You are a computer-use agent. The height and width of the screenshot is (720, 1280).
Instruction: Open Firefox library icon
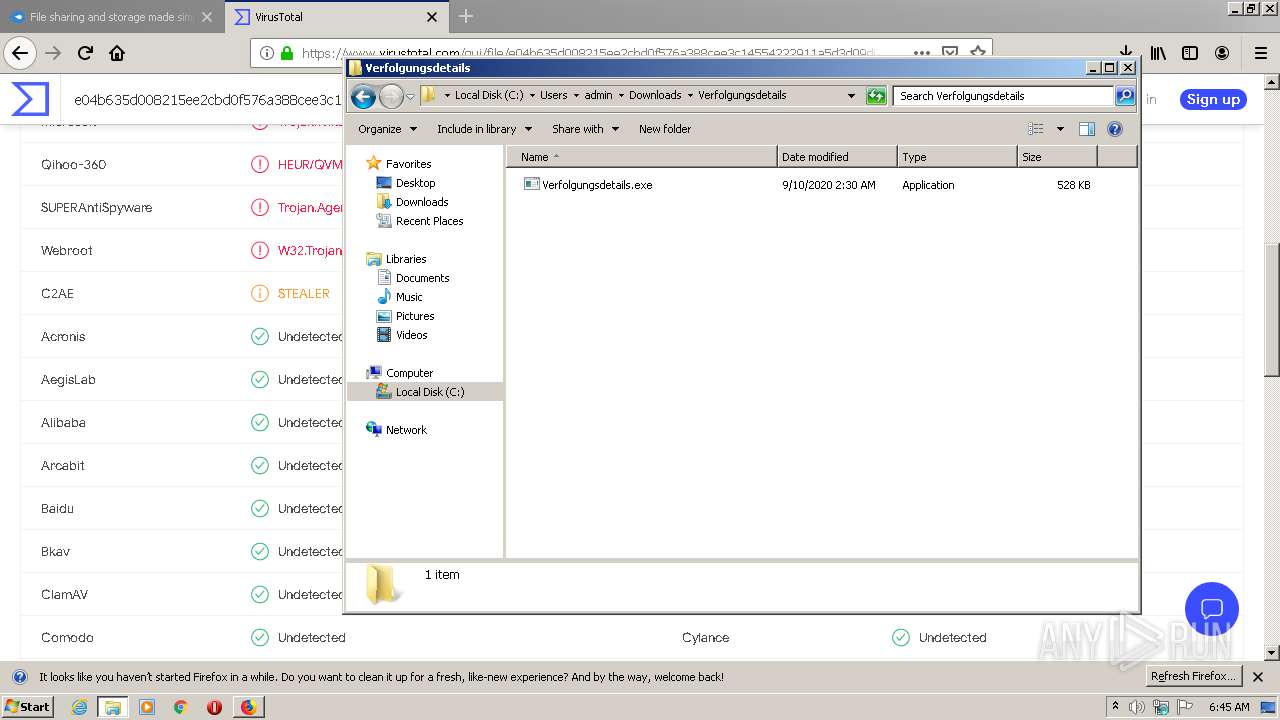[x=1158, y=53]
